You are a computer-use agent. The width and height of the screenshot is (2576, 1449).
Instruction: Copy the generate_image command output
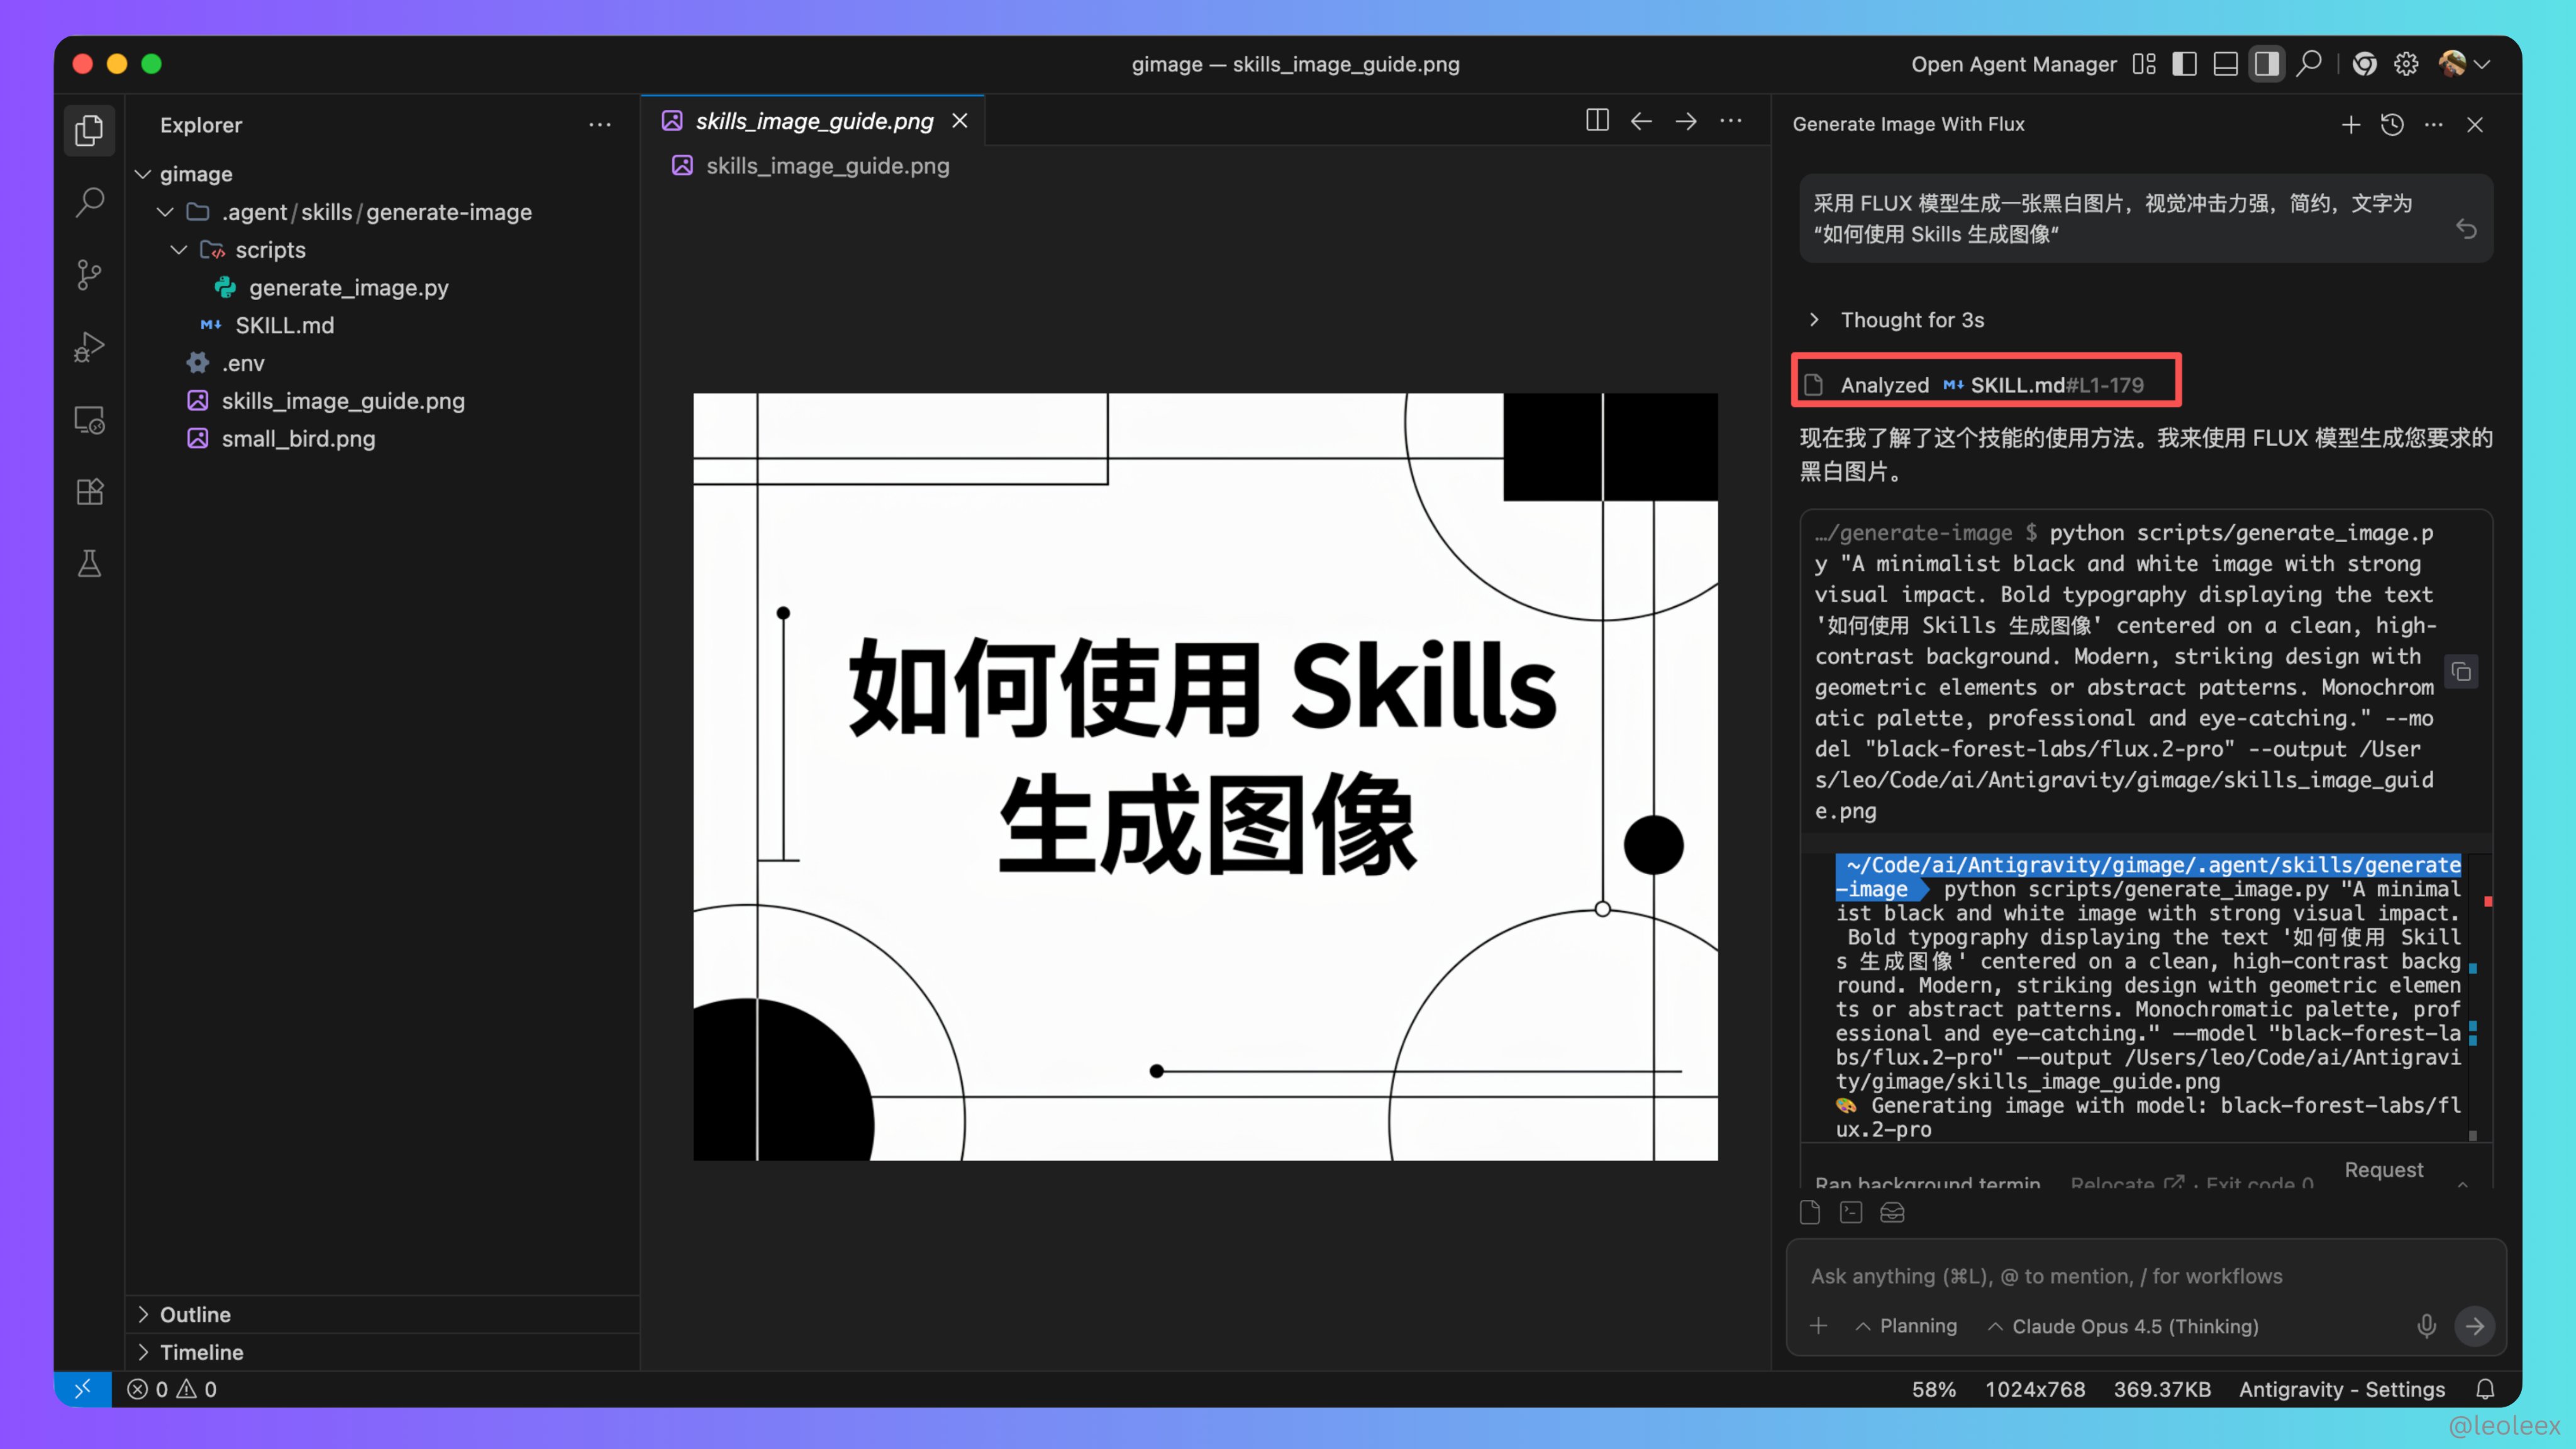2462,672
